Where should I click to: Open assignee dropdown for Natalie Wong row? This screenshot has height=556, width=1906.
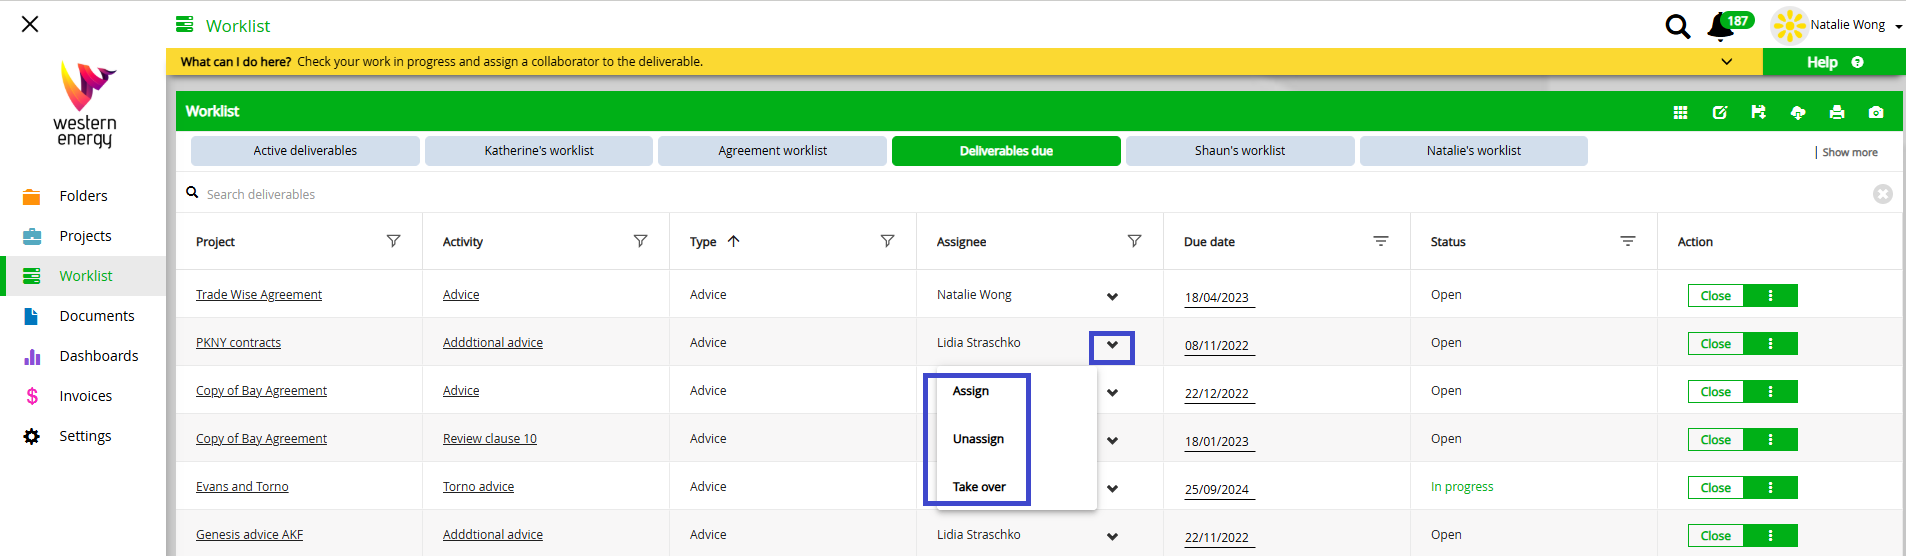pos(1112,296)
